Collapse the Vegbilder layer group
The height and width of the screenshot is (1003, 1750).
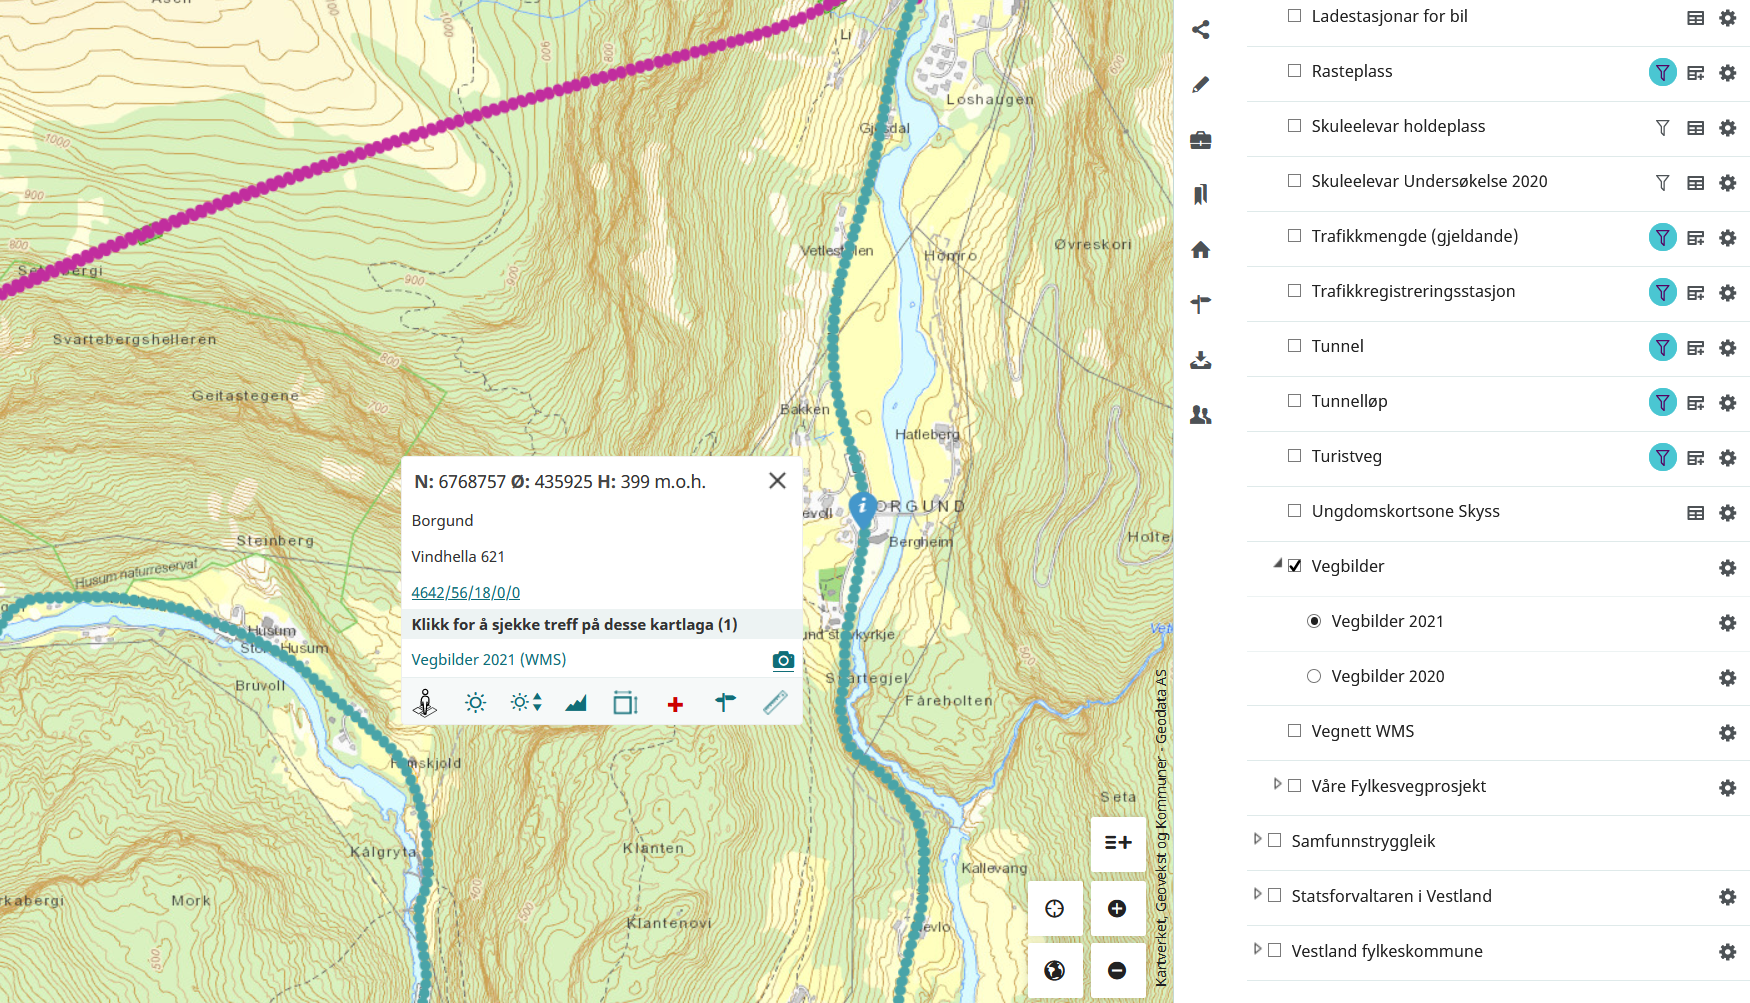pos(1277,564)
